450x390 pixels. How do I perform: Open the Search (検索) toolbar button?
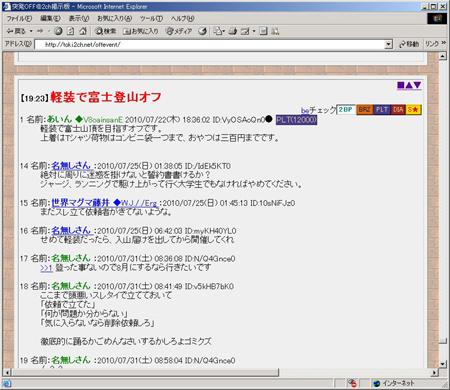click(105, 31)
